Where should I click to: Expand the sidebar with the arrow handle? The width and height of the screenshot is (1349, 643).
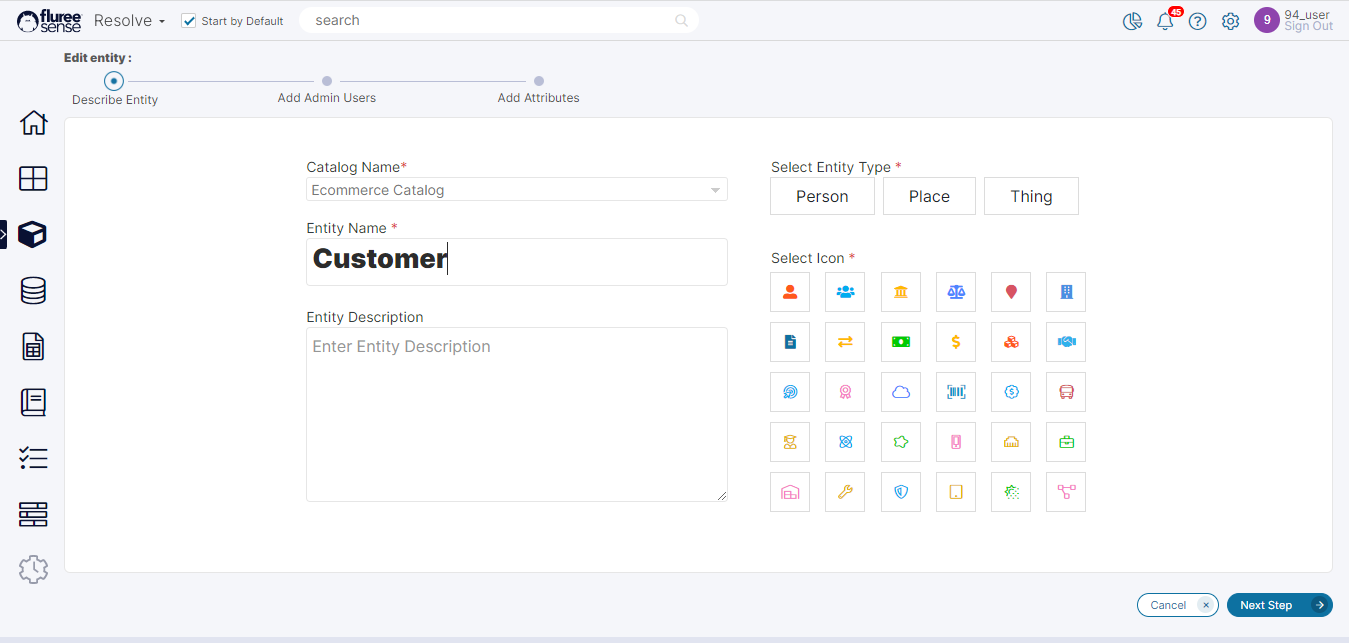[x=3, y=235]
